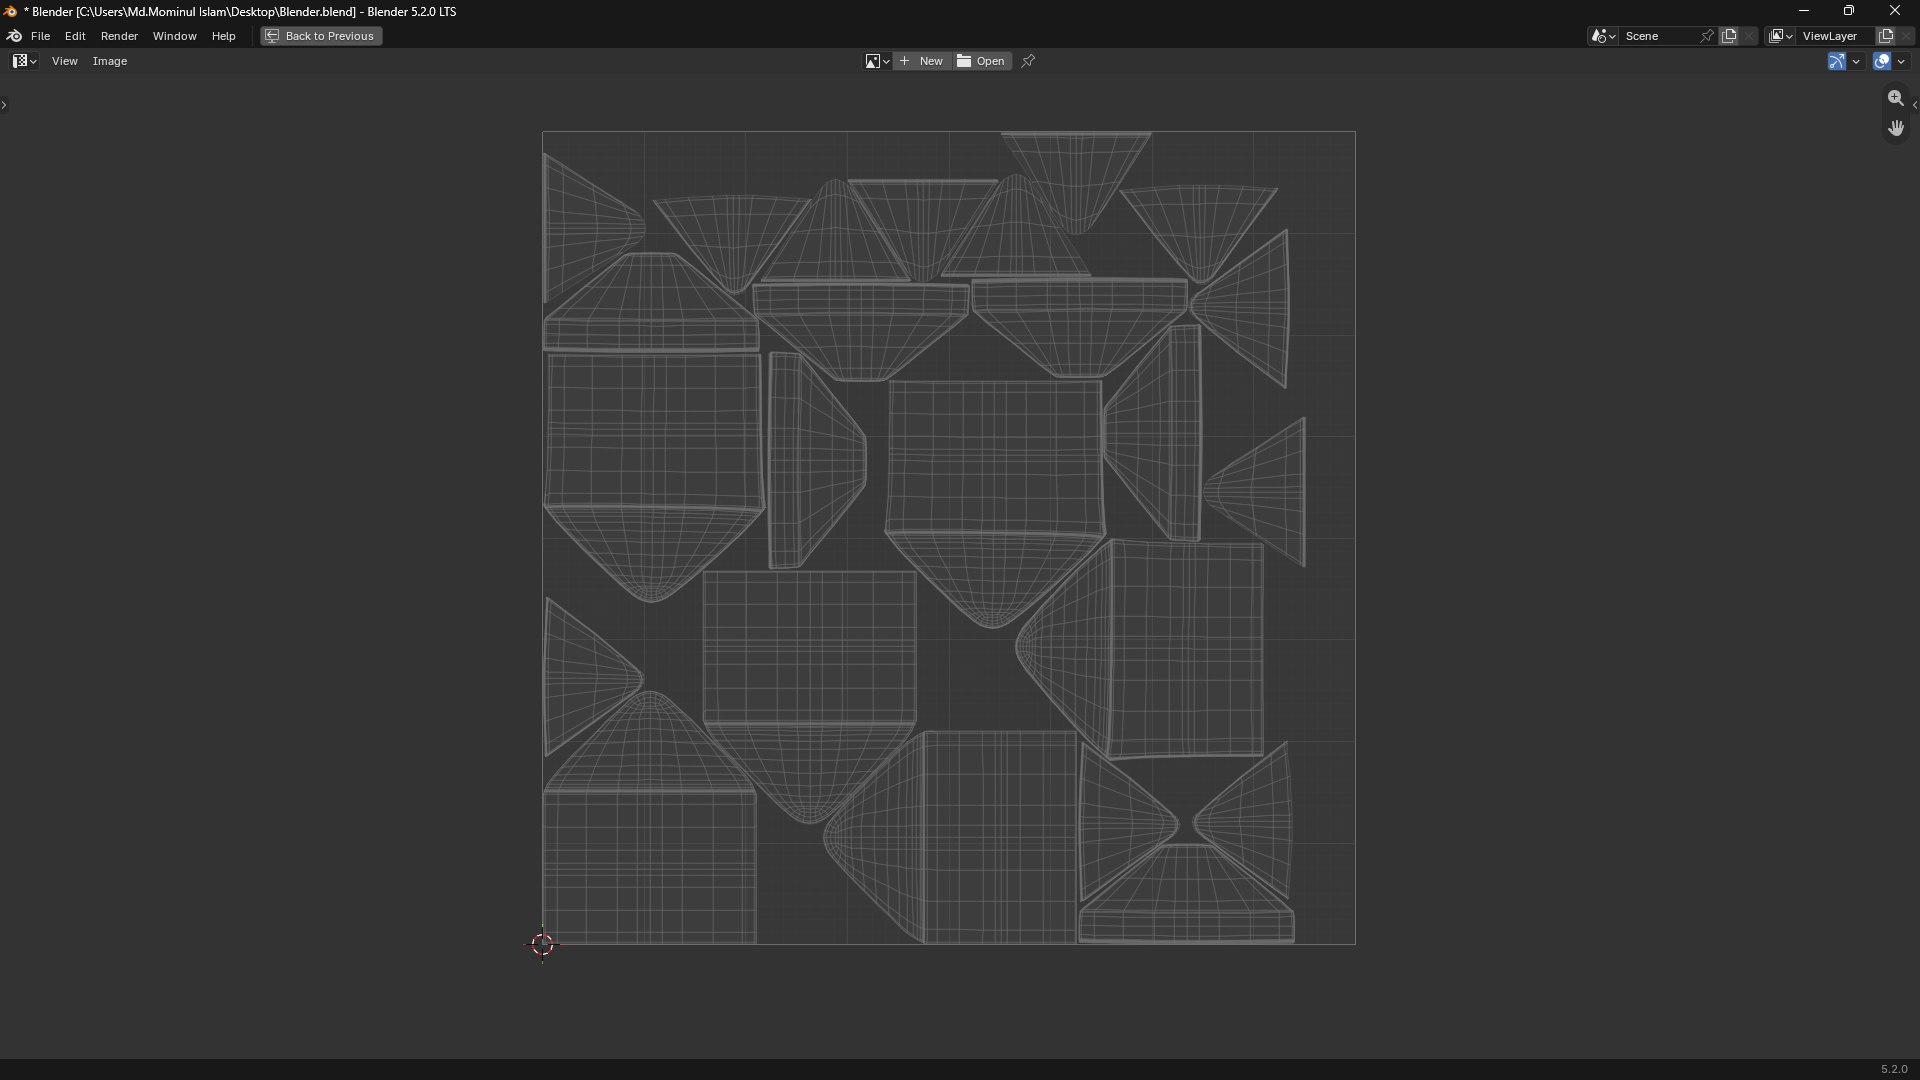Toggle overlays visibility button
The width and height of the screenshot is (1920, 1080).
pos(1882,61)
